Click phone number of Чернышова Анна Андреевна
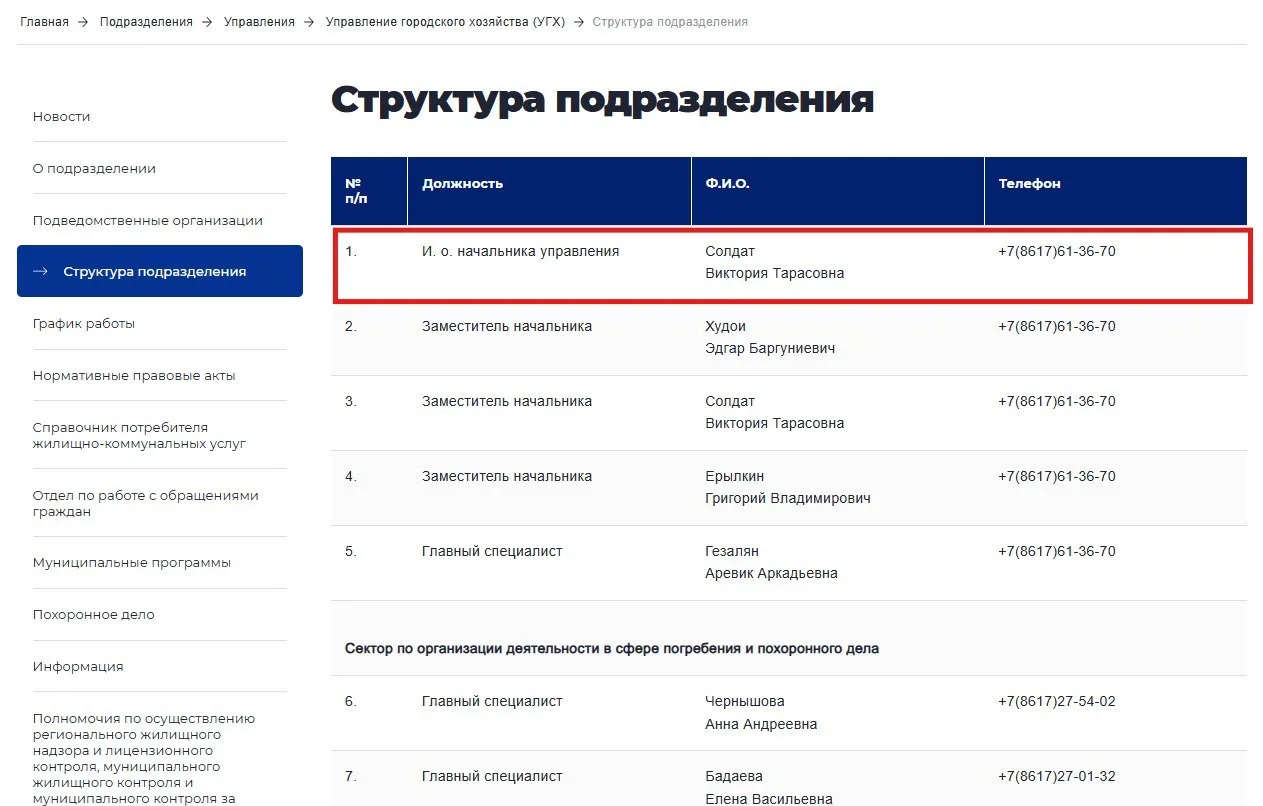This screenshot has height=806, width=1263. (1056, 702)
